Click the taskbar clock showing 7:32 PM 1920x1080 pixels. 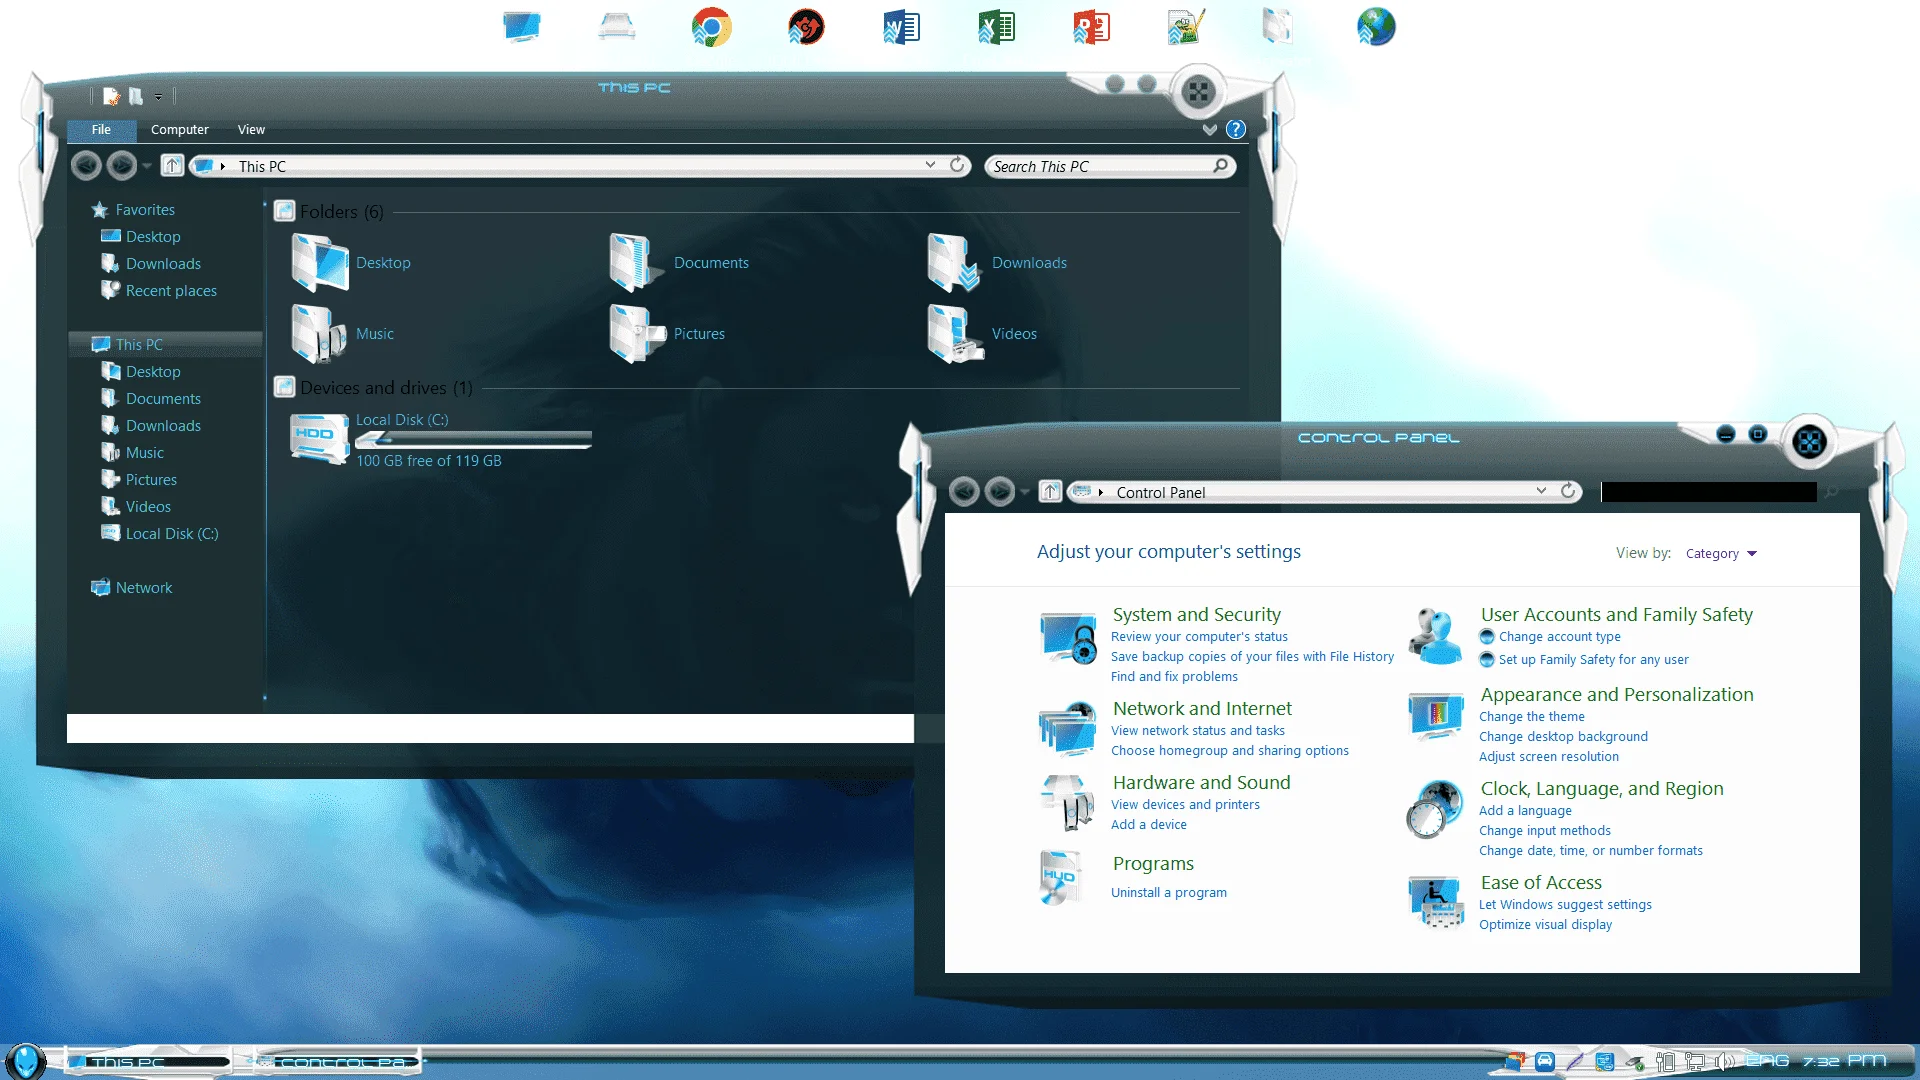pyautogui.click(x=1843, y=1061)
